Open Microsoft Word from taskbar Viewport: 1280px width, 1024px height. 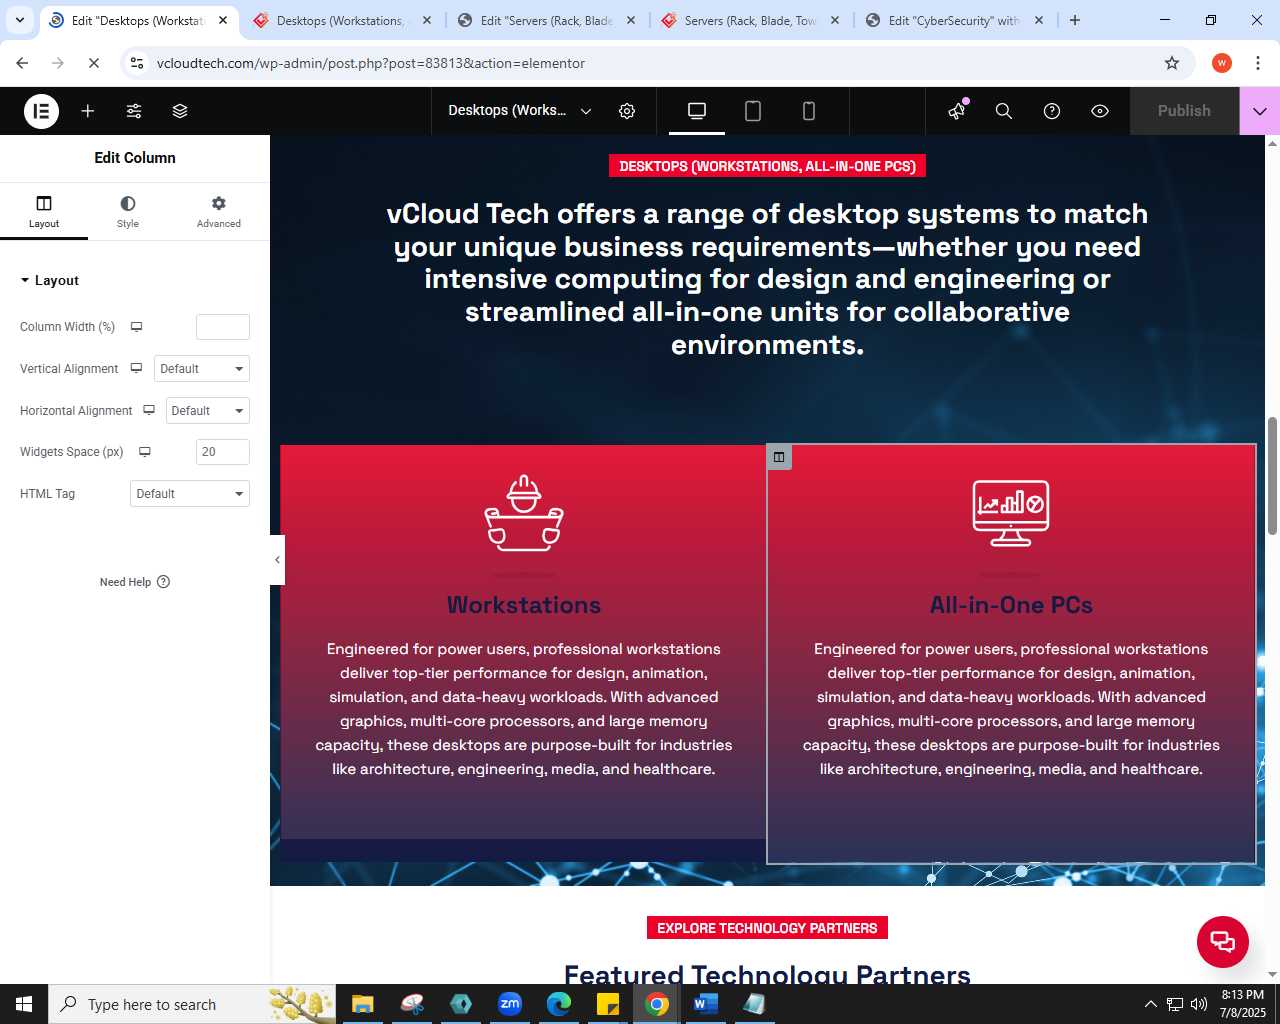[706, 1004]
